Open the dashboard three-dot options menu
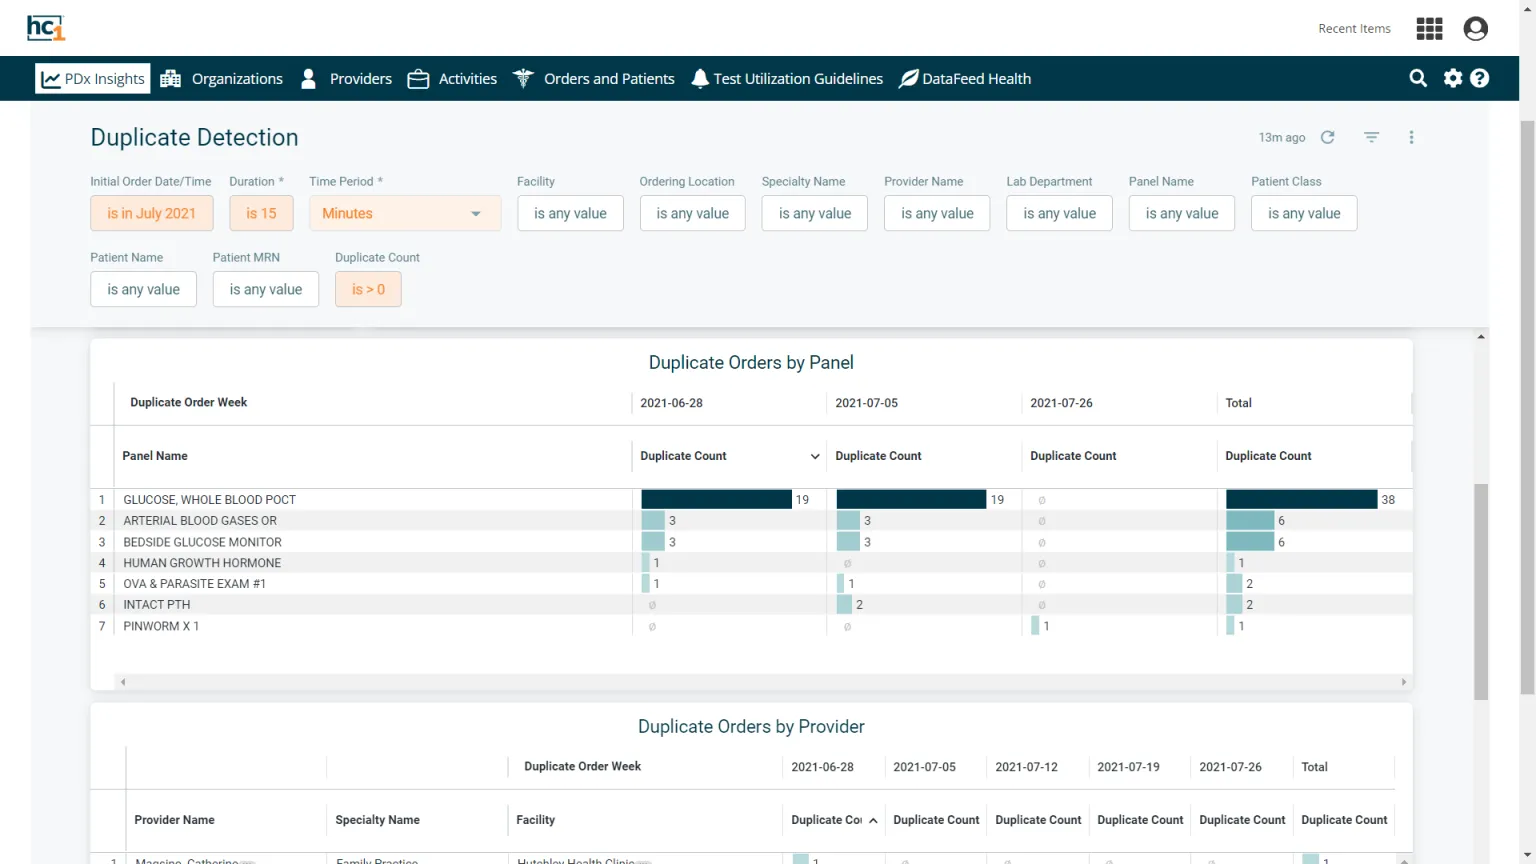The image size is (1536, 864). point(1411,137)
